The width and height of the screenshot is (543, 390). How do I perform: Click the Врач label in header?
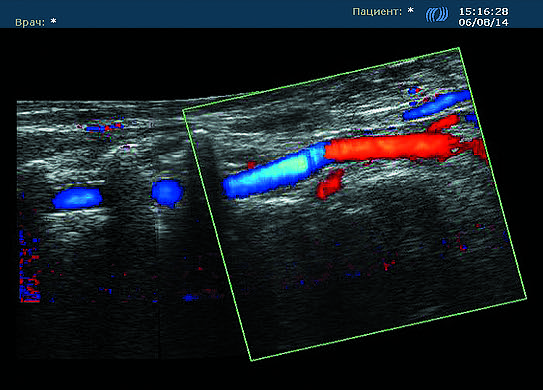(30, 23)
